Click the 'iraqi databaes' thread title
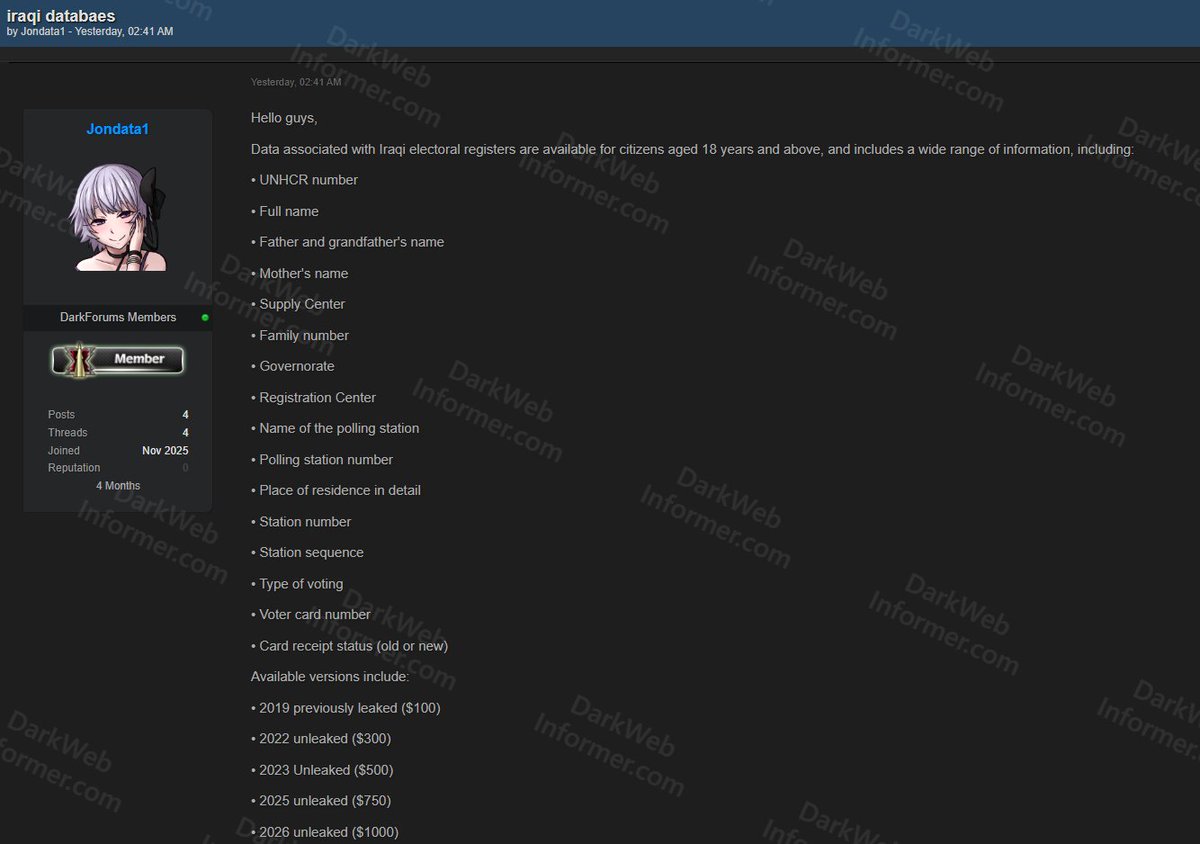The height and width of the screenshot is (844, 1200). [x=60, y=16]
